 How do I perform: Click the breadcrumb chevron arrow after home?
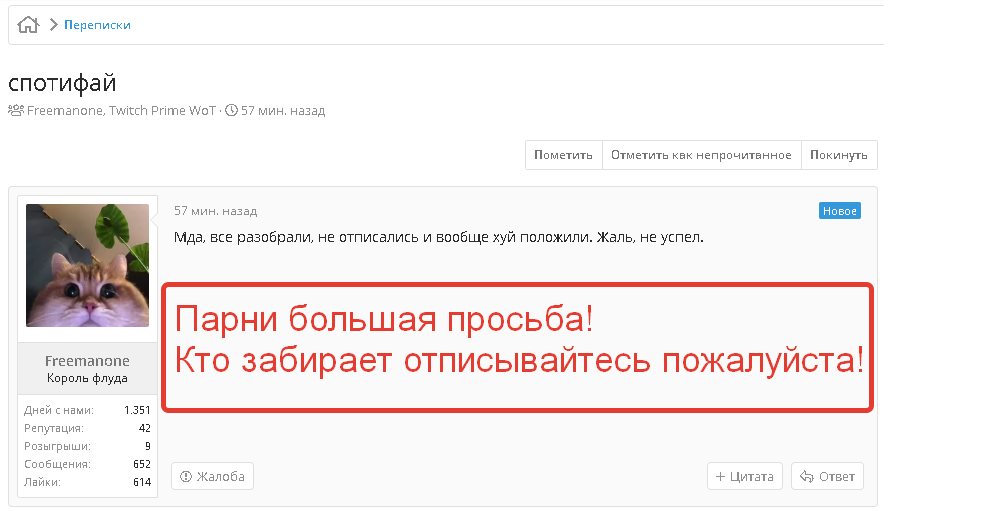pos(53,25)
